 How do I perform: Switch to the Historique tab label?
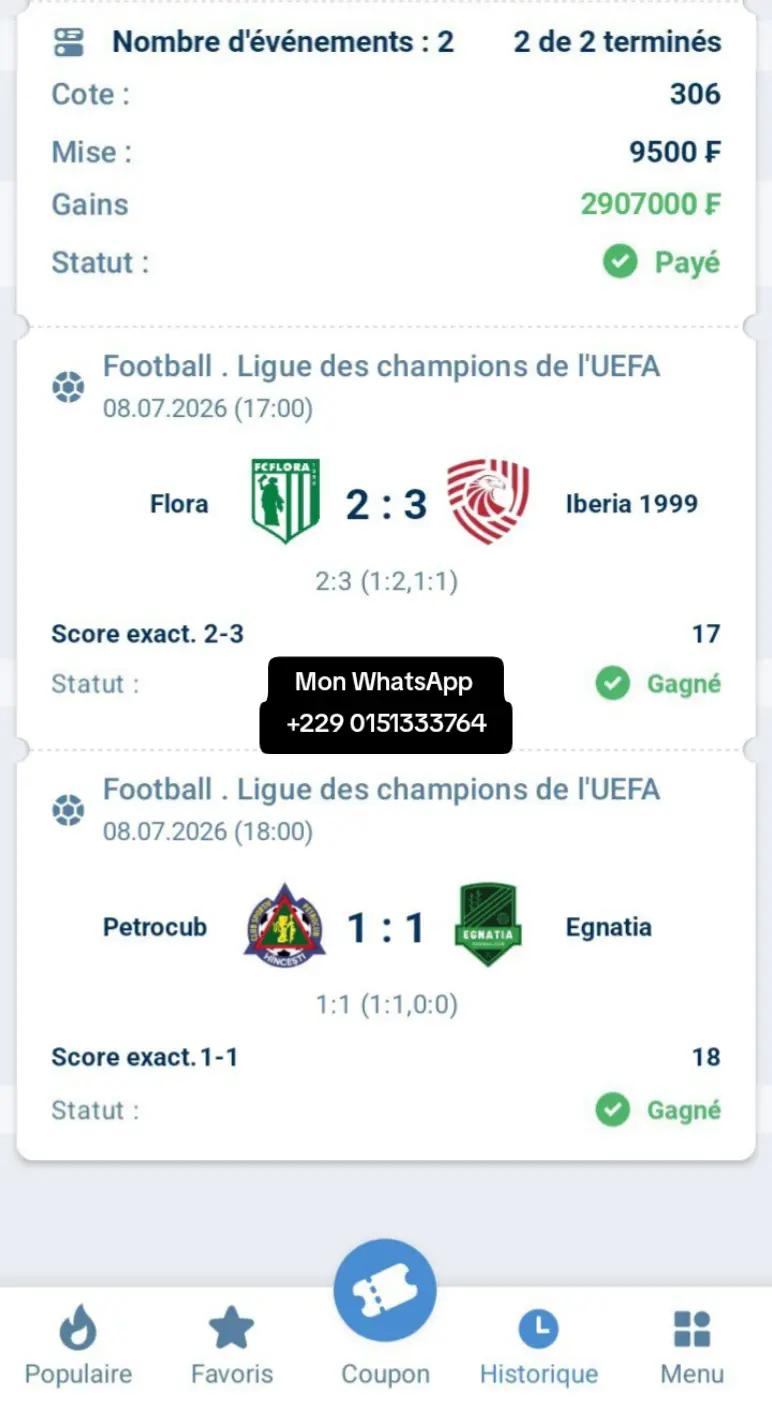[x=539, y=1374]
